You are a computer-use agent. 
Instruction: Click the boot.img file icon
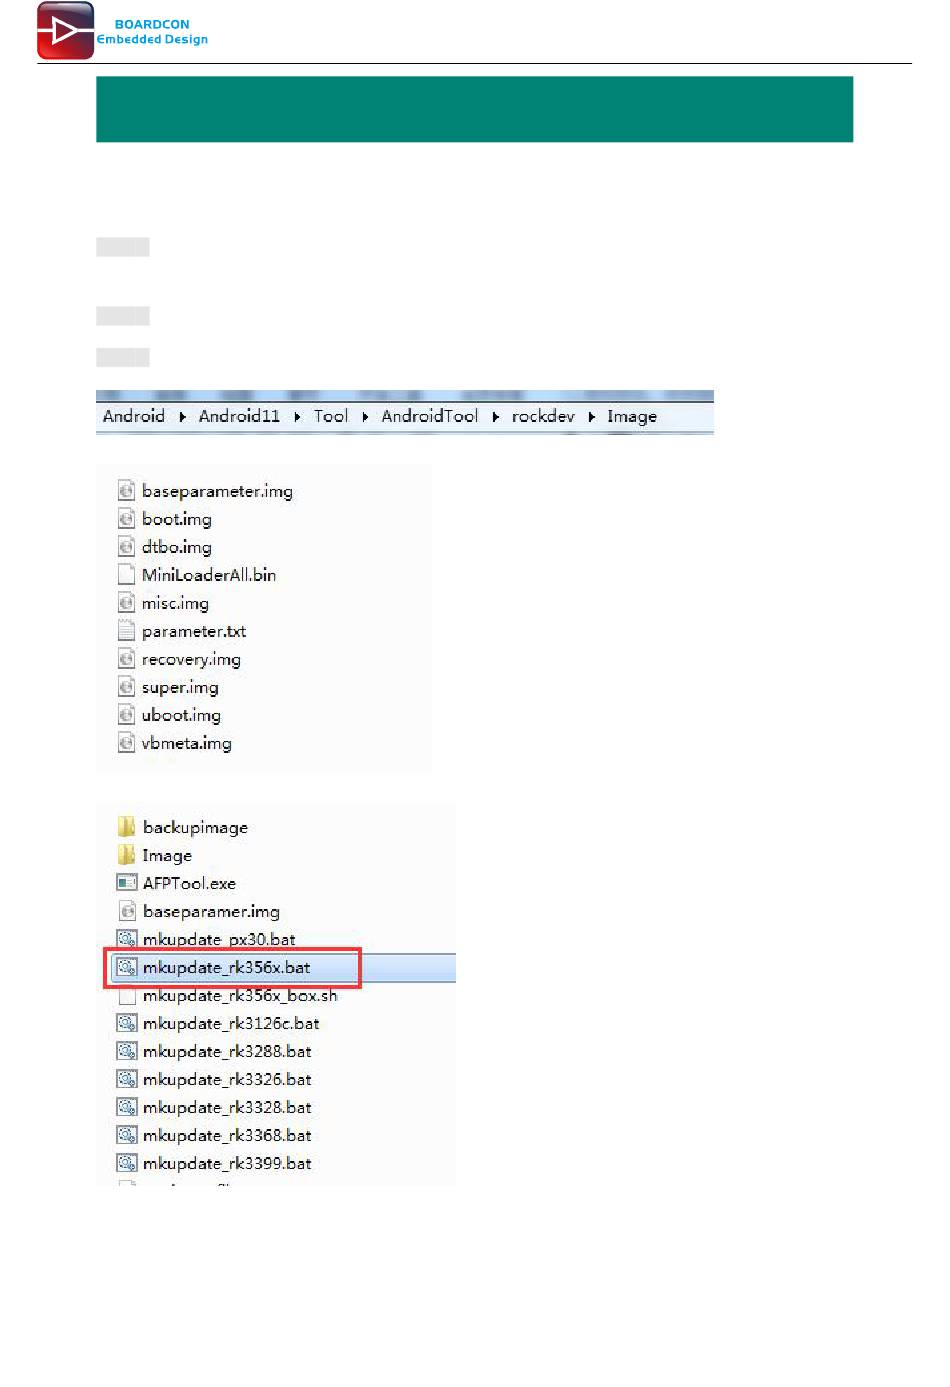(126, 519)
